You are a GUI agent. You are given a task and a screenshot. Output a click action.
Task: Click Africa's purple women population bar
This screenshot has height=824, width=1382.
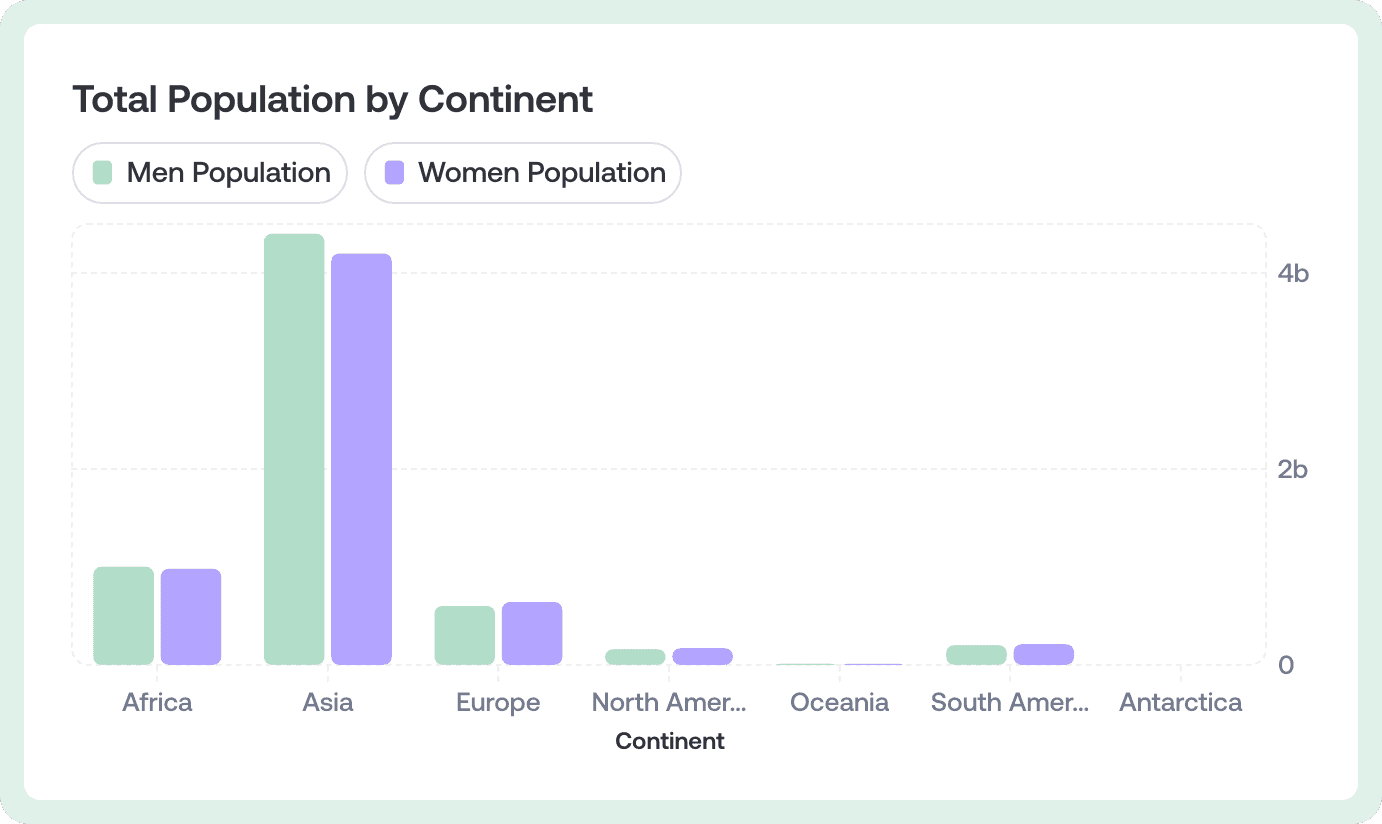(191, 616)
